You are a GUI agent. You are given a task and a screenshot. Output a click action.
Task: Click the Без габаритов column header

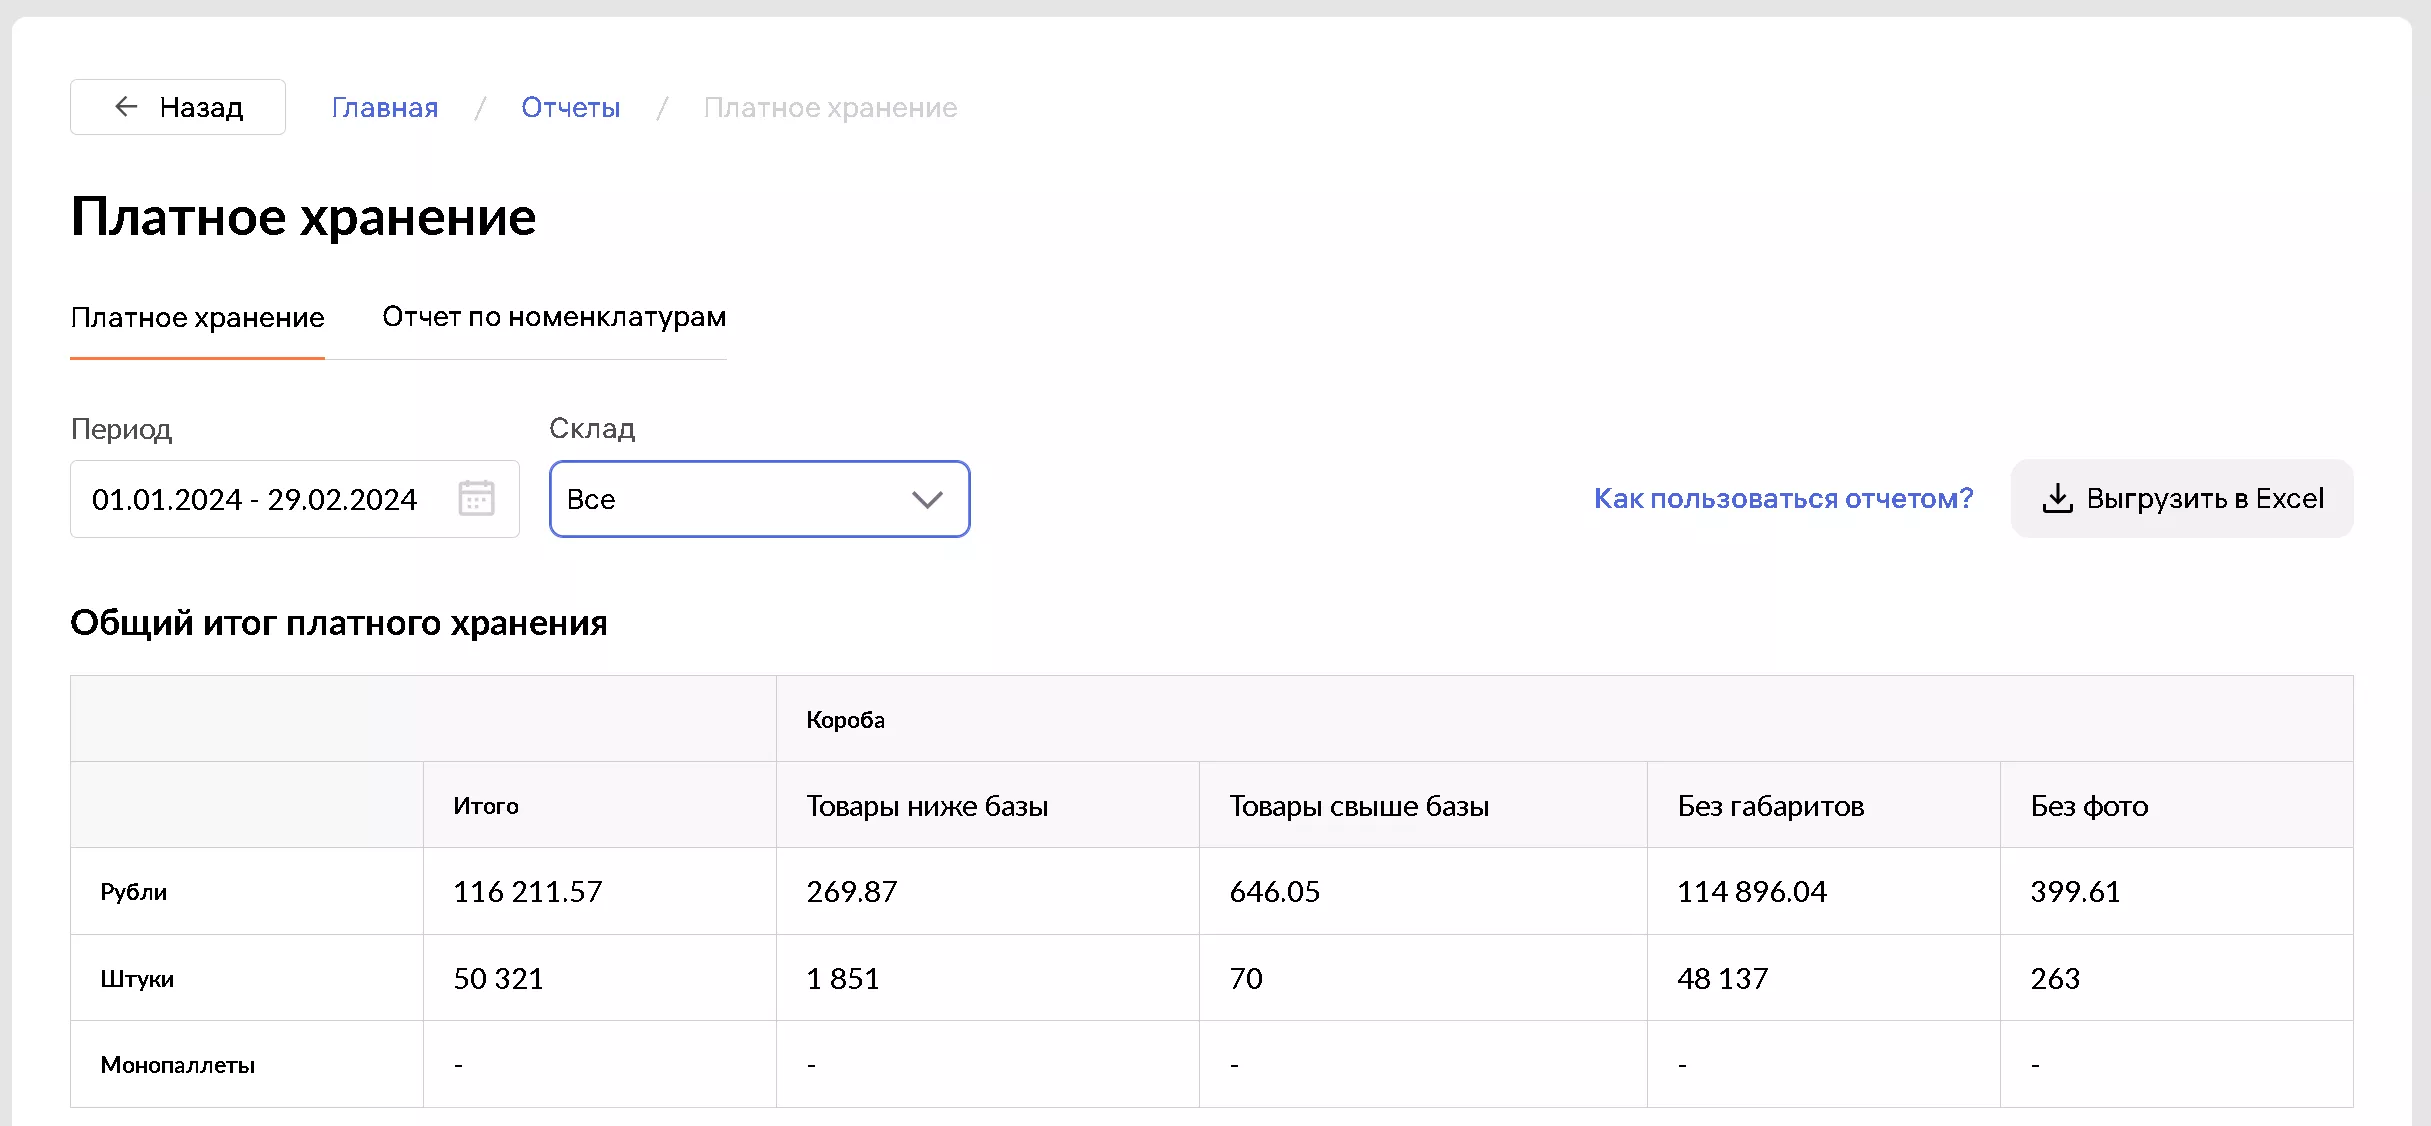[1771, 806]
